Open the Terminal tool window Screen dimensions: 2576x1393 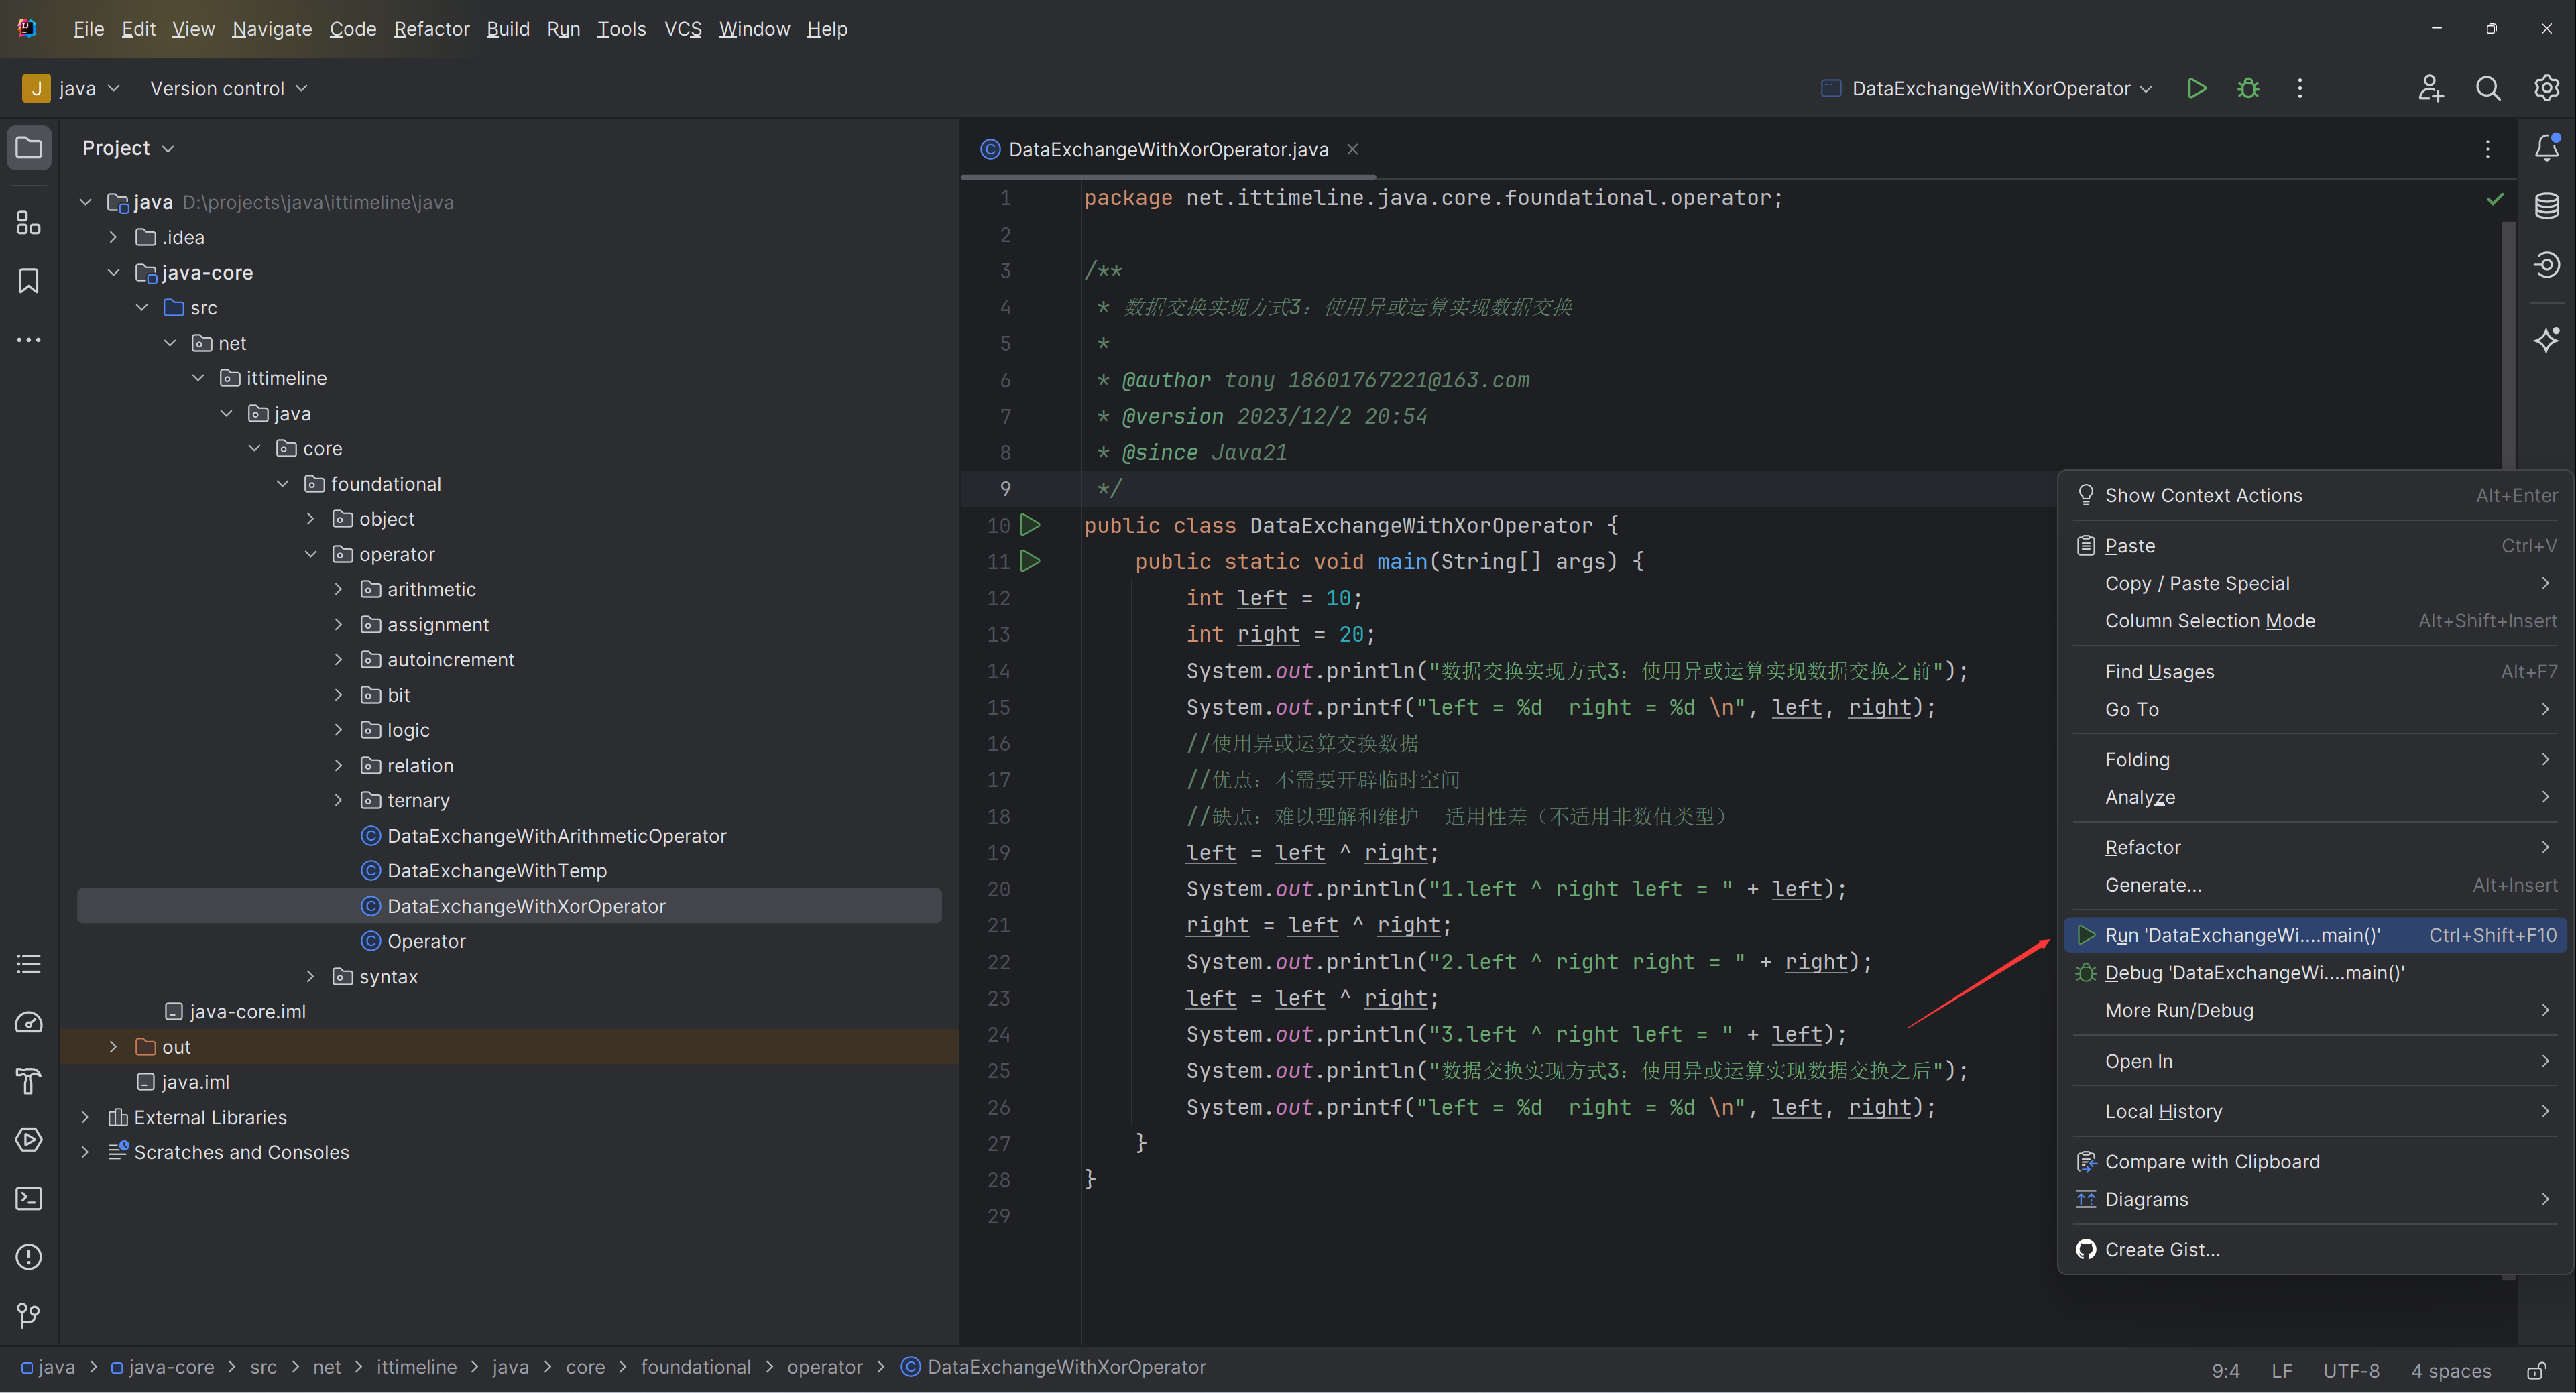tap(29, 1198)
